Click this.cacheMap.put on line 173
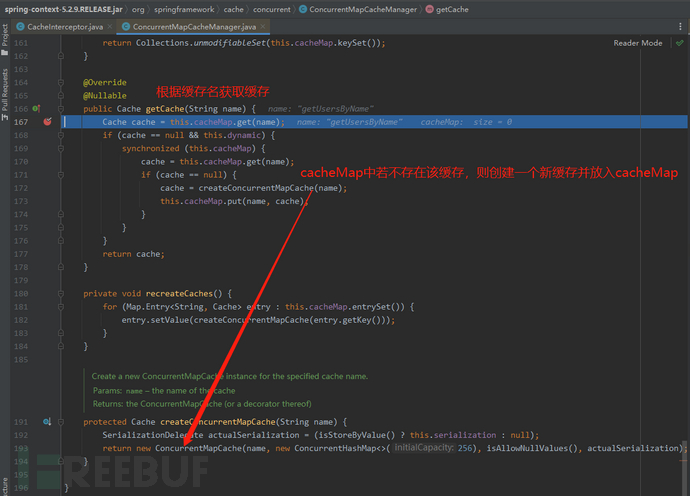This screenshot has height=496, width=690. point(201,201)
